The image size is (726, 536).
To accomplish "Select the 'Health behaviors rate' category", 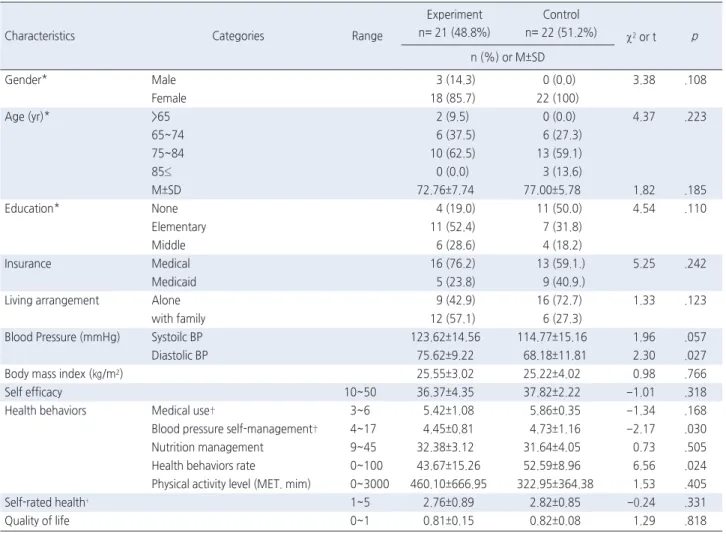I will (x=203, y=466).
